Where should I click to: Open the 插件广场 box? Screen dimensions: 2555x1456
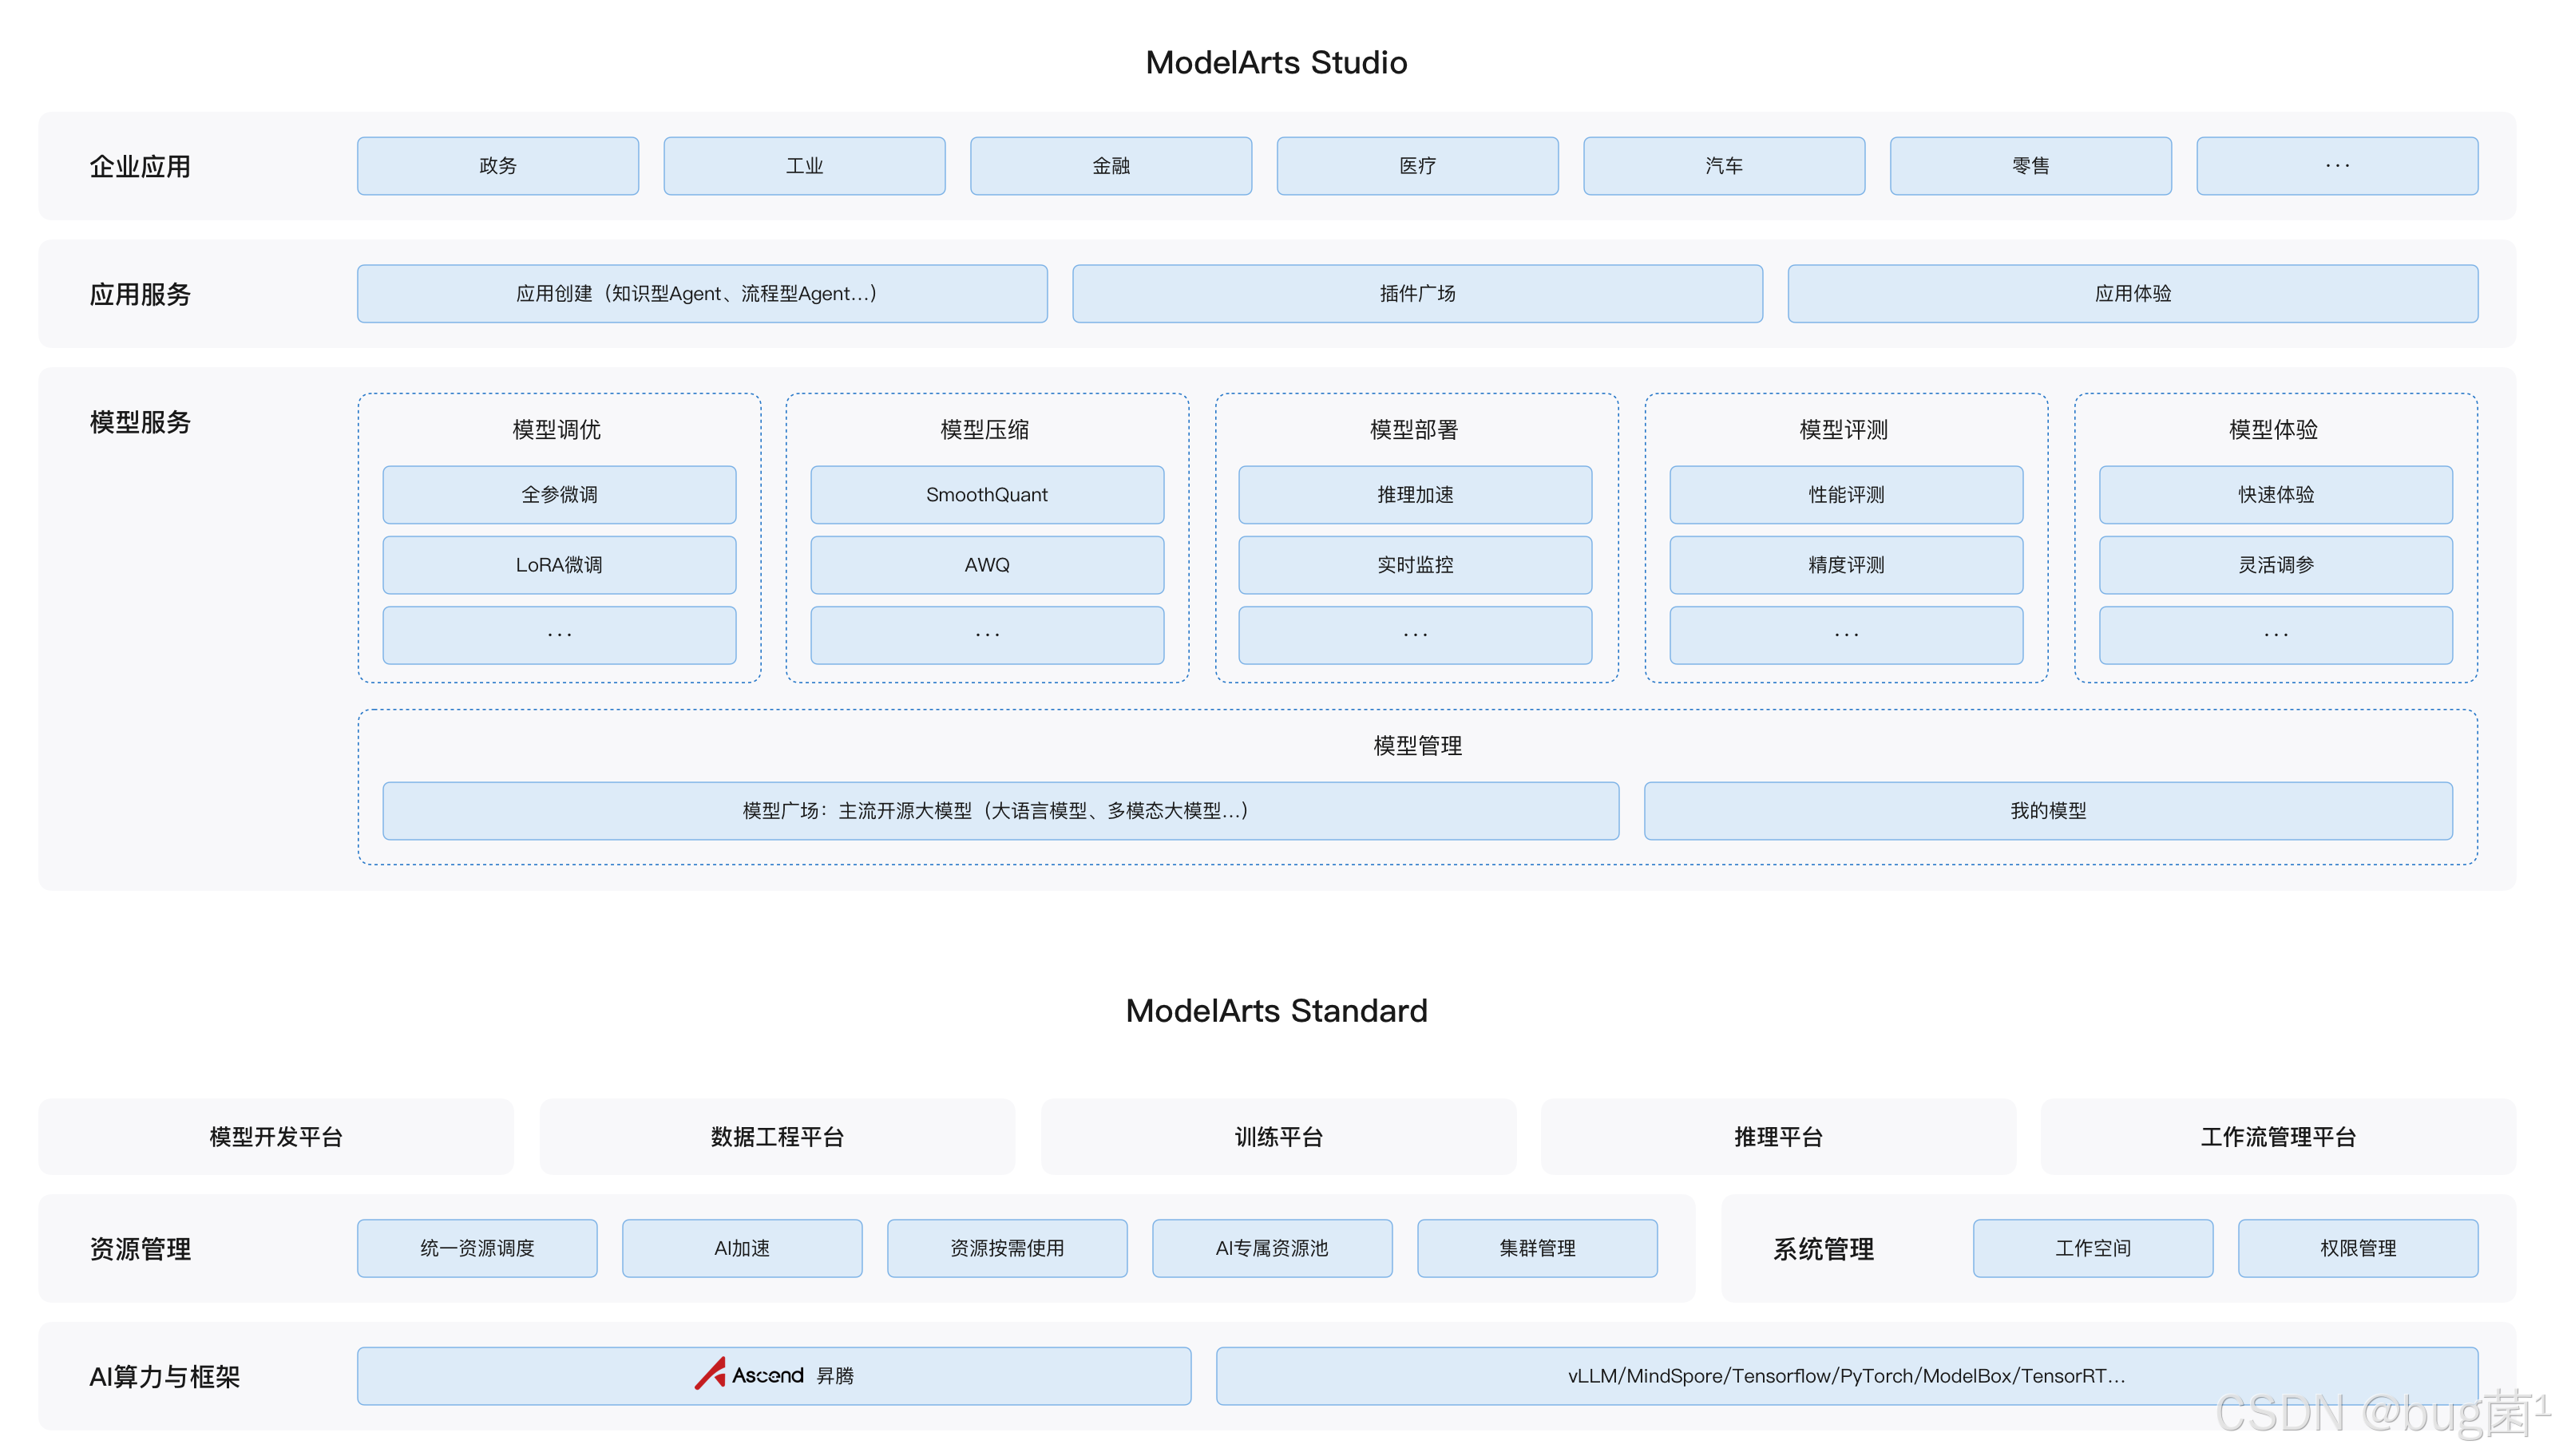[x=1417, y=293]
